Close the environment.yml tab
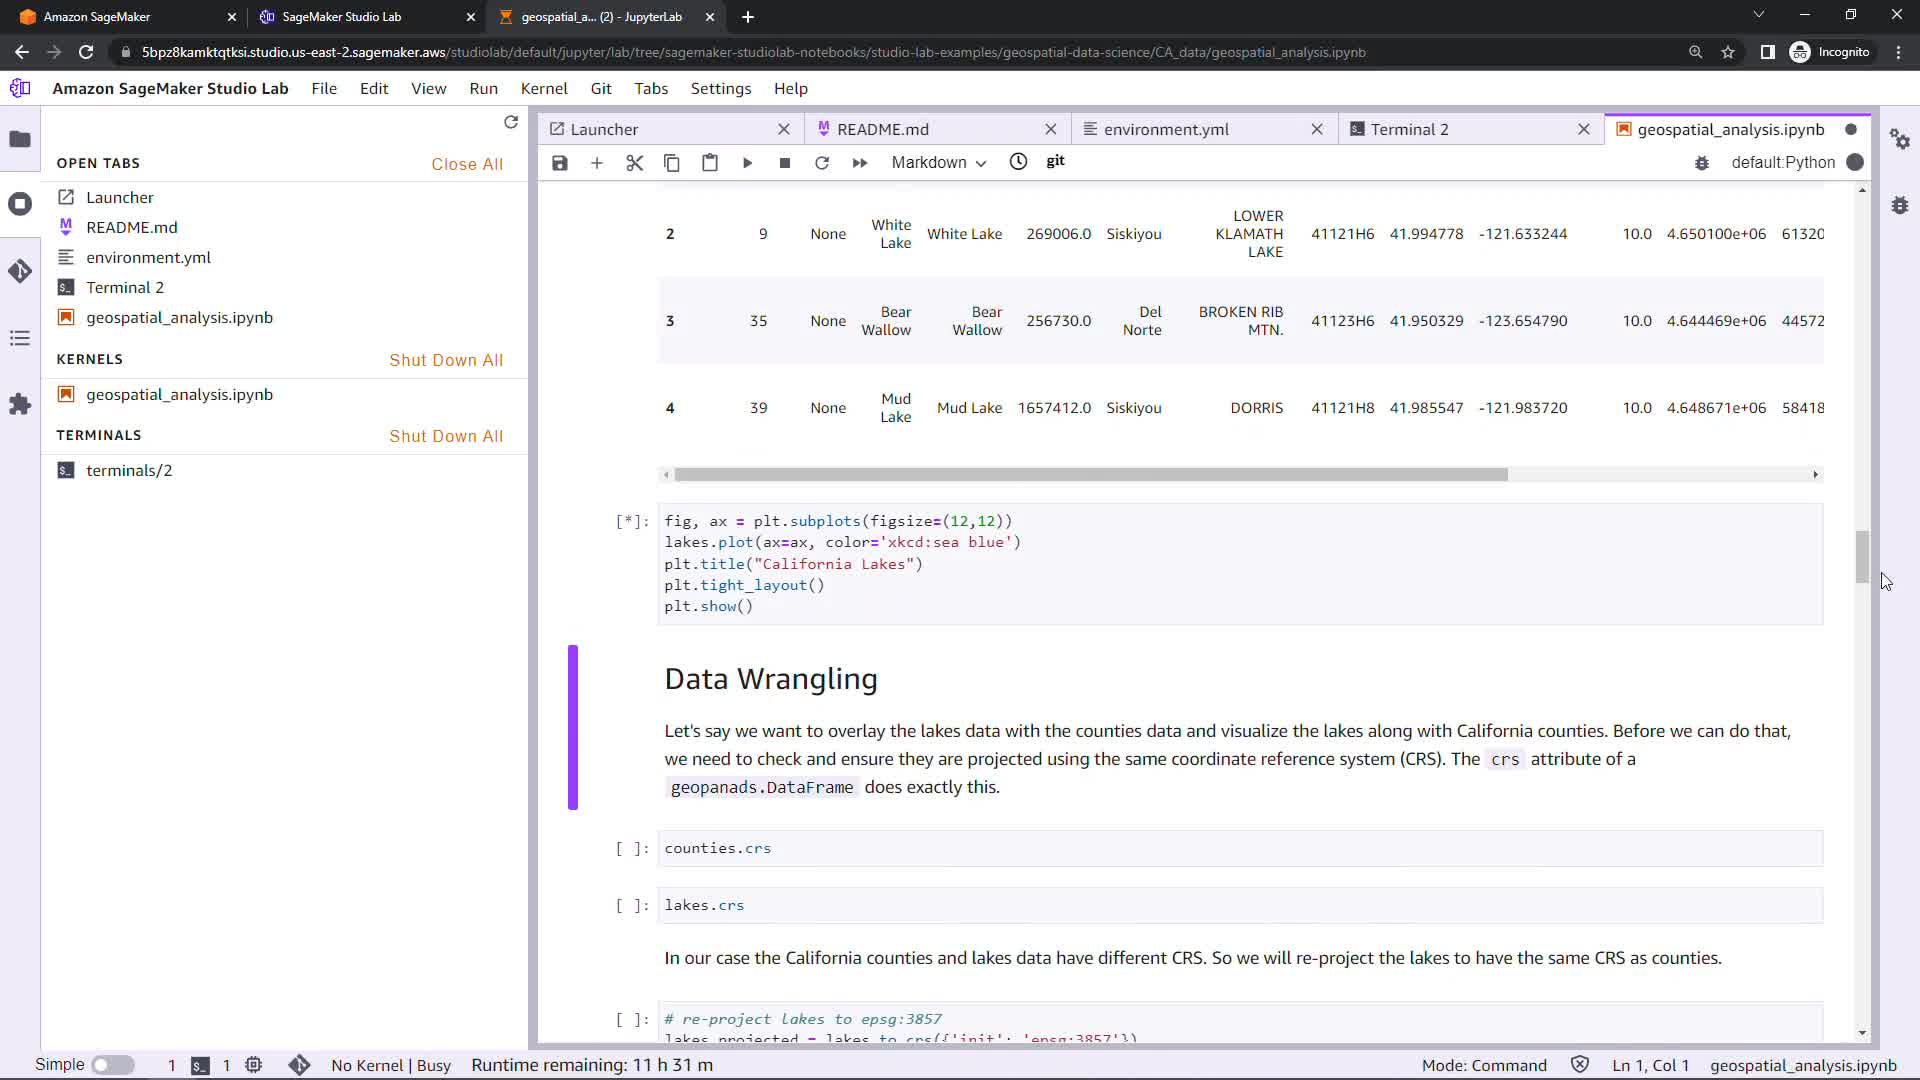Screen dimensions: 1920x1080 tap(1317, 129)
